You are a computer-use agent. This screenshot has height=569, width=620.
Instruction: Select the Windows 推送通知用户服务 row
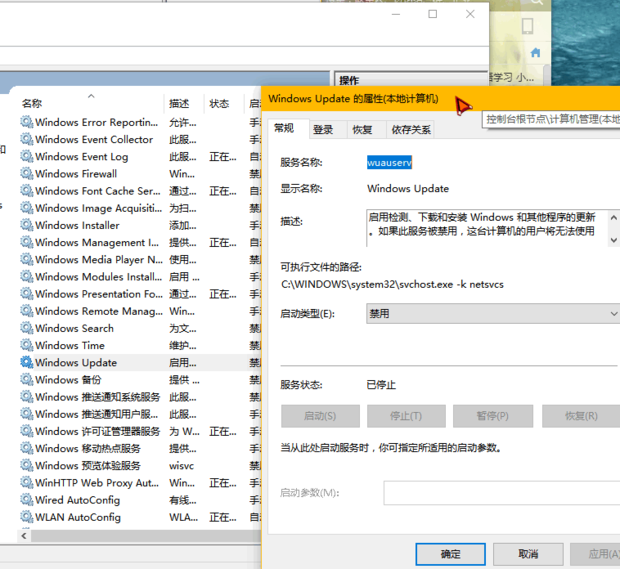coord(140,414)
